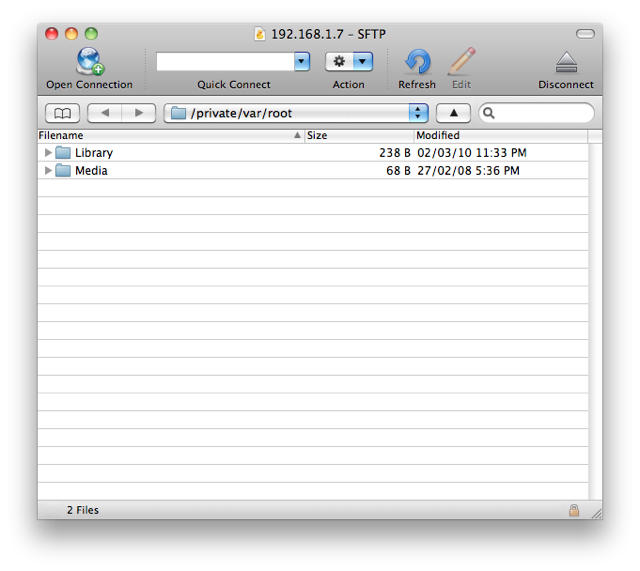This screenshot has height=571, width=640.
Task: Sort by the Modified column header
Action: [501, 136]
